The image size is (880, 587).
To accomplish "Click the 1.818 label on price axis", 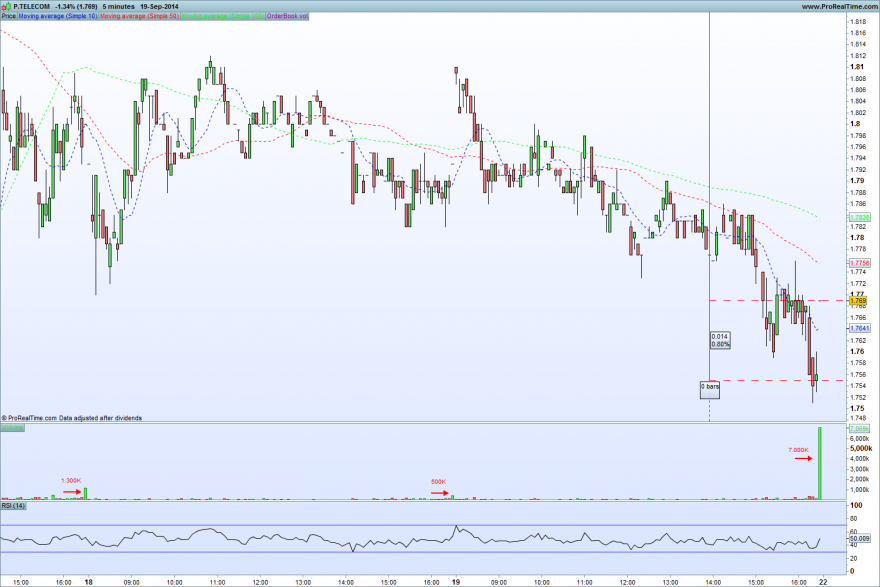I will 858,22.
